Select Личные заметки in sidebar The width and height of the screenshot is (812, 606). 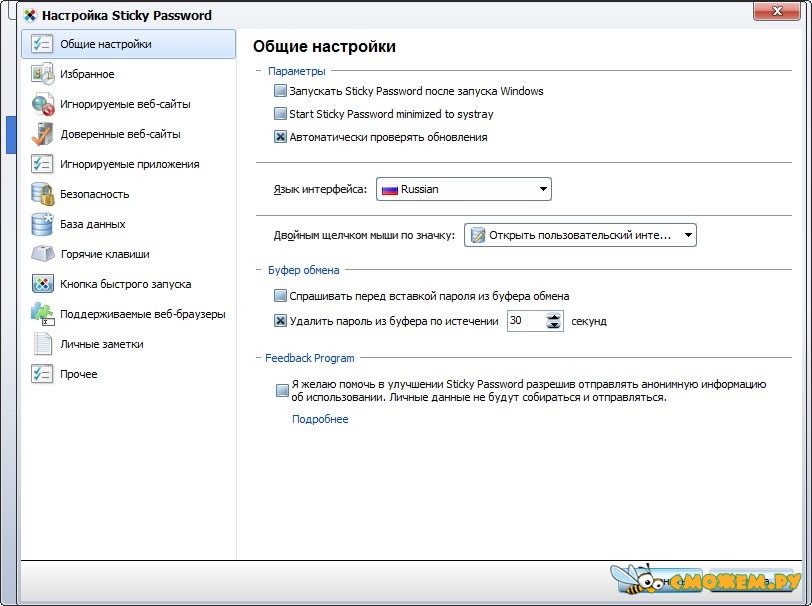click(x=128, y=344)
